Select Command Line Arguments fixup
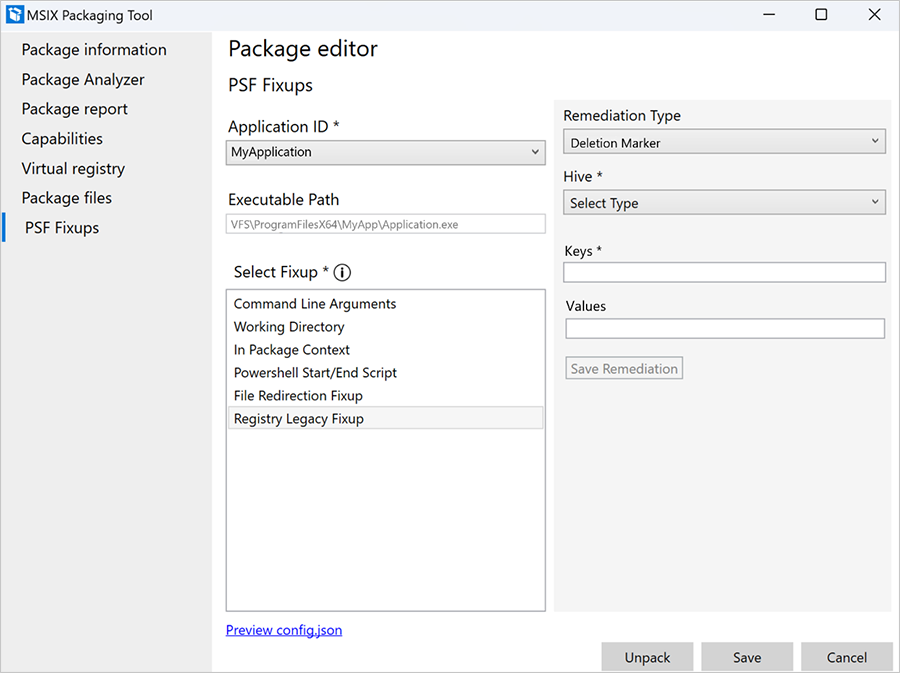Image resolution: width=900 pixels, height=673 pixels. [385, 304]
